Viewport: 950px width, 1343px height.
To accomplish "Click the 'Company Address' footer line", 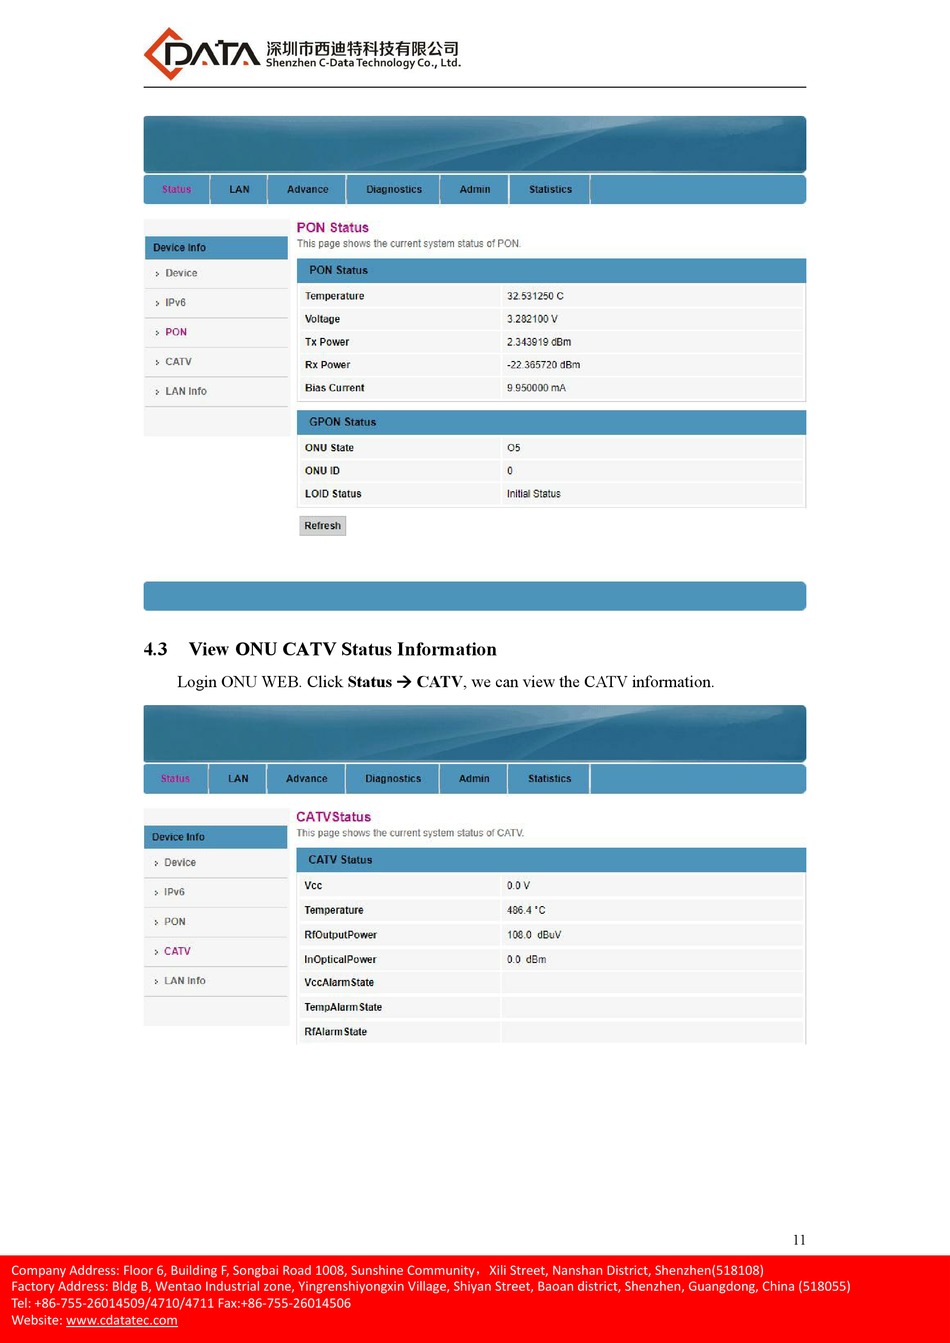I will pos(387,1270).
